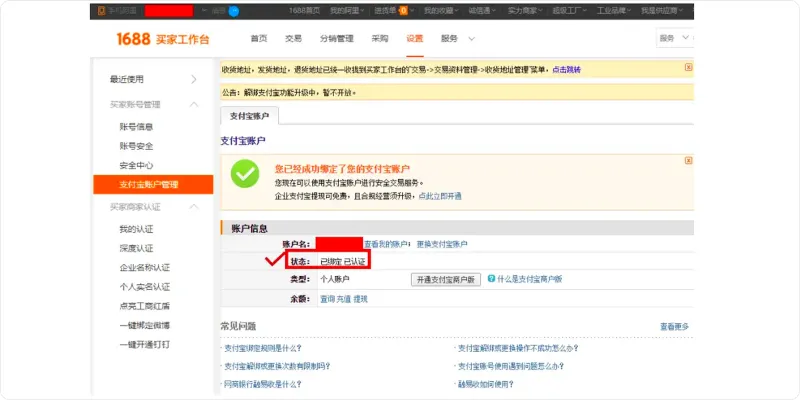Click the 开通支付宝商户版 button
The image size is (800, 400).
pos(446,280)
